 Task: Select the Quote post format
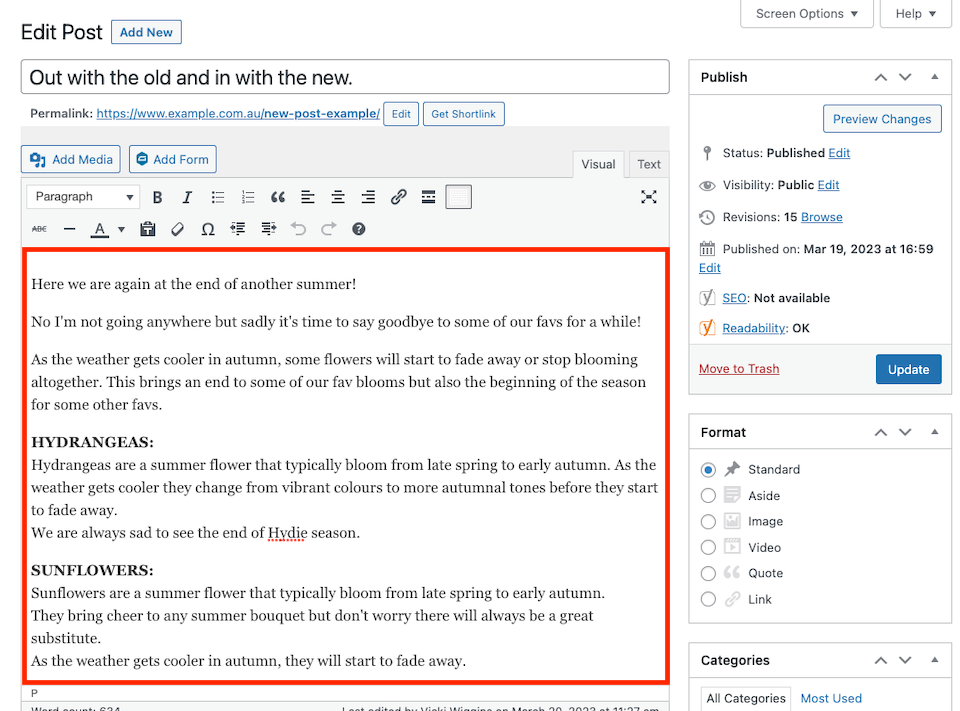click(708, 574)
